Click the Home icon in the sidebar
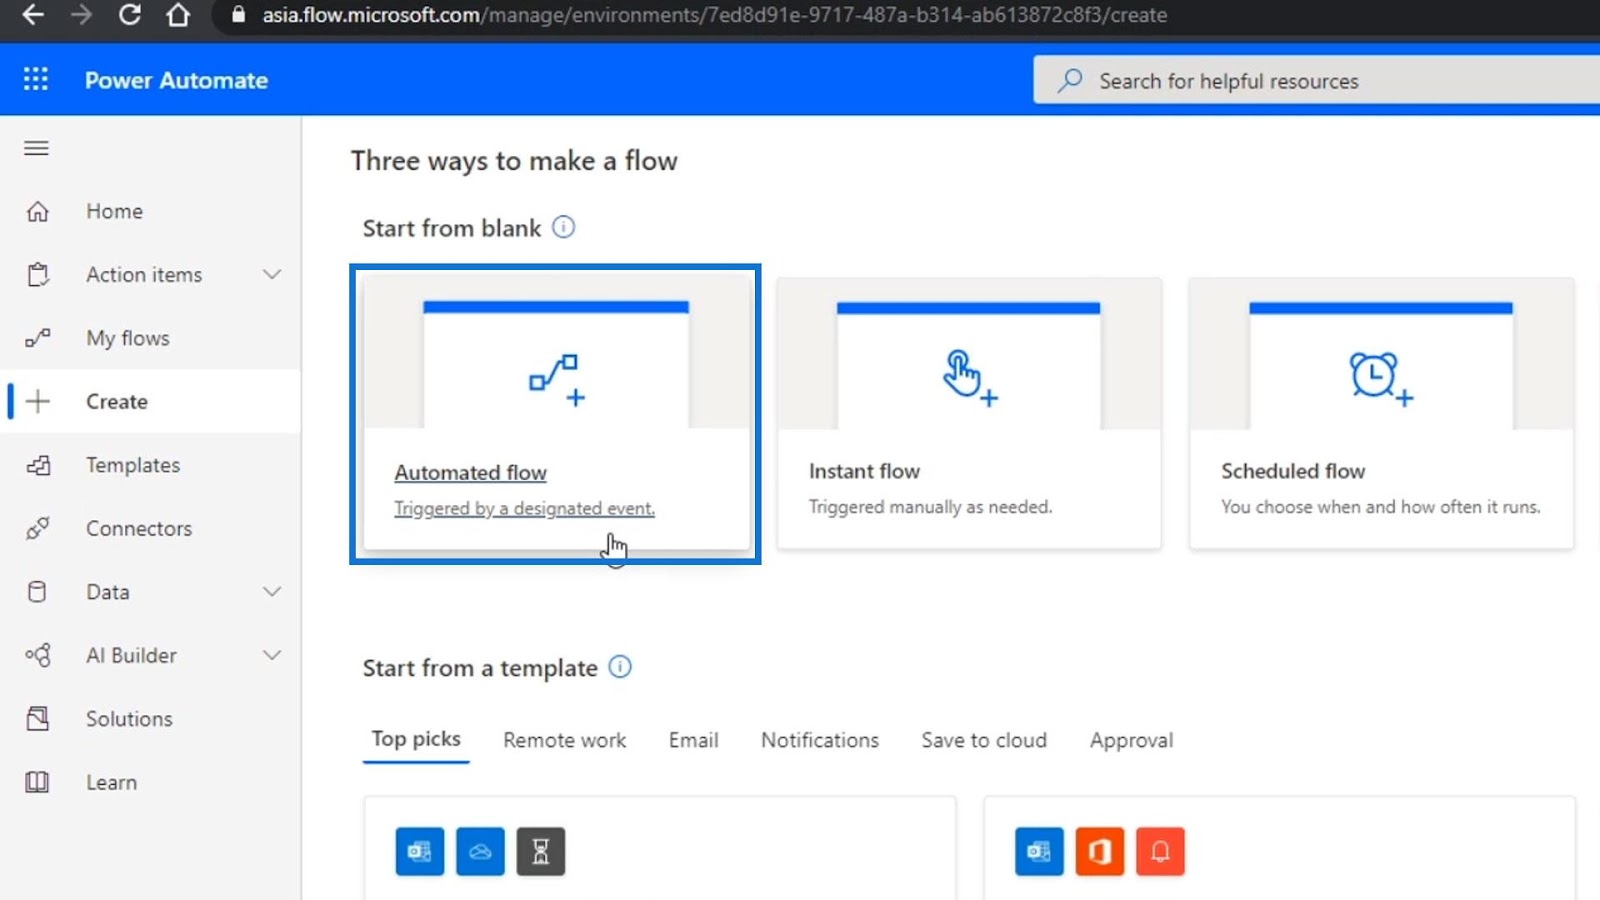The width and height of the screenshot is (1600, 900). click(37, 211)
